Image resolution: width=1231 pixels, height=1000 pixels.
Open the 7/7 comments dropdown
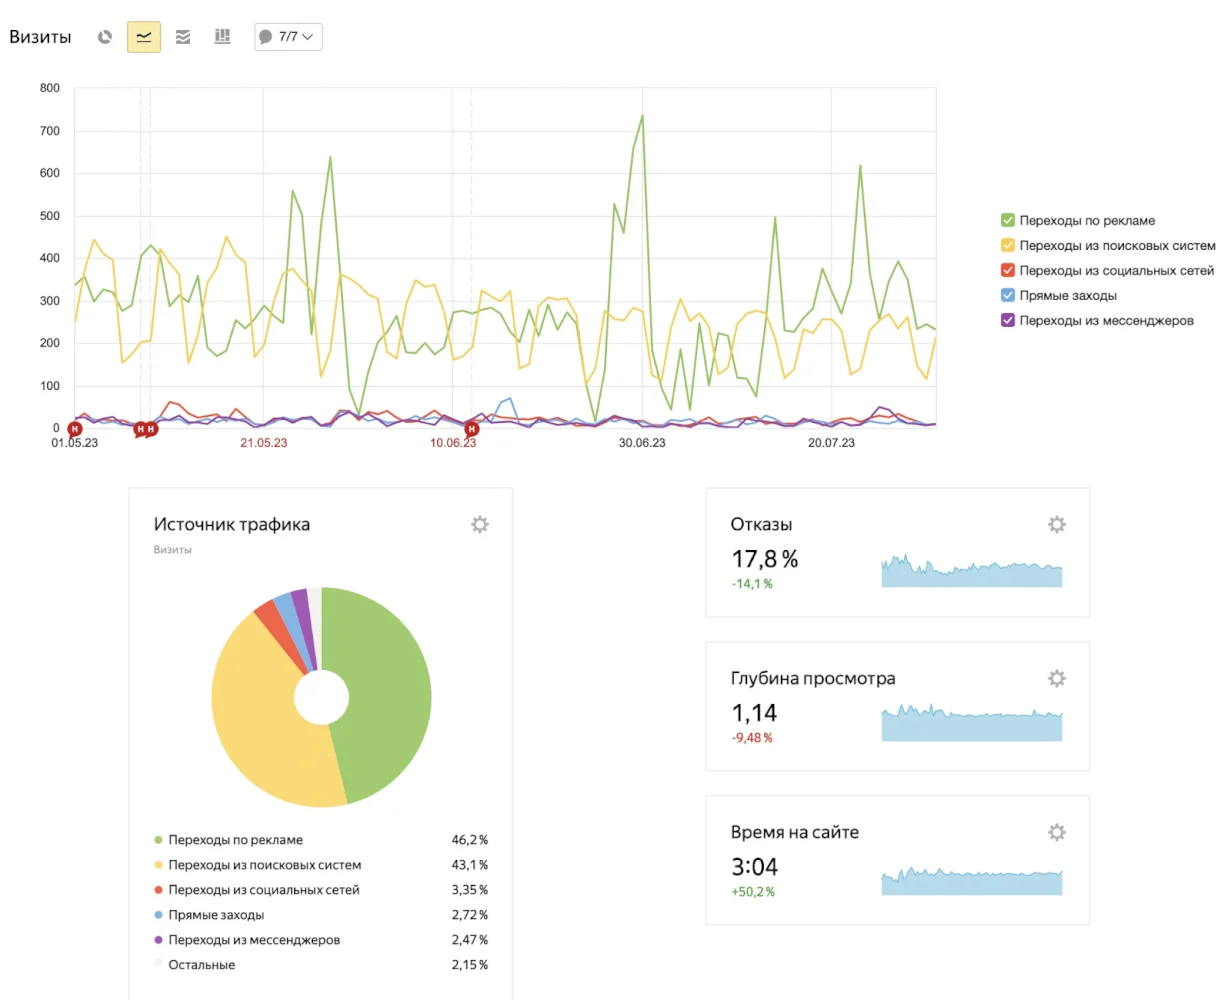pyautogui.click(x=288, y=37)
